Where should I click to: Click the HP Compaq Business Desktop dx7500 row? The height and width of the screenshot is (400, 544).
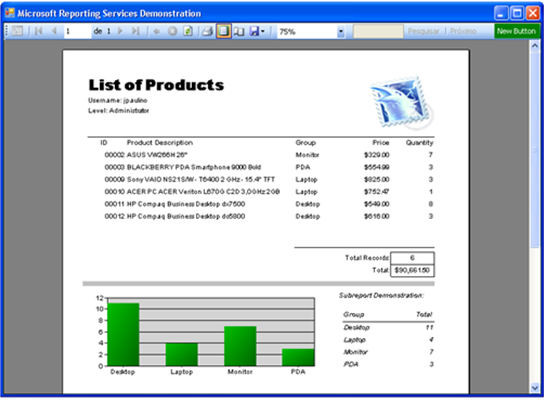[x=261, y=204]
